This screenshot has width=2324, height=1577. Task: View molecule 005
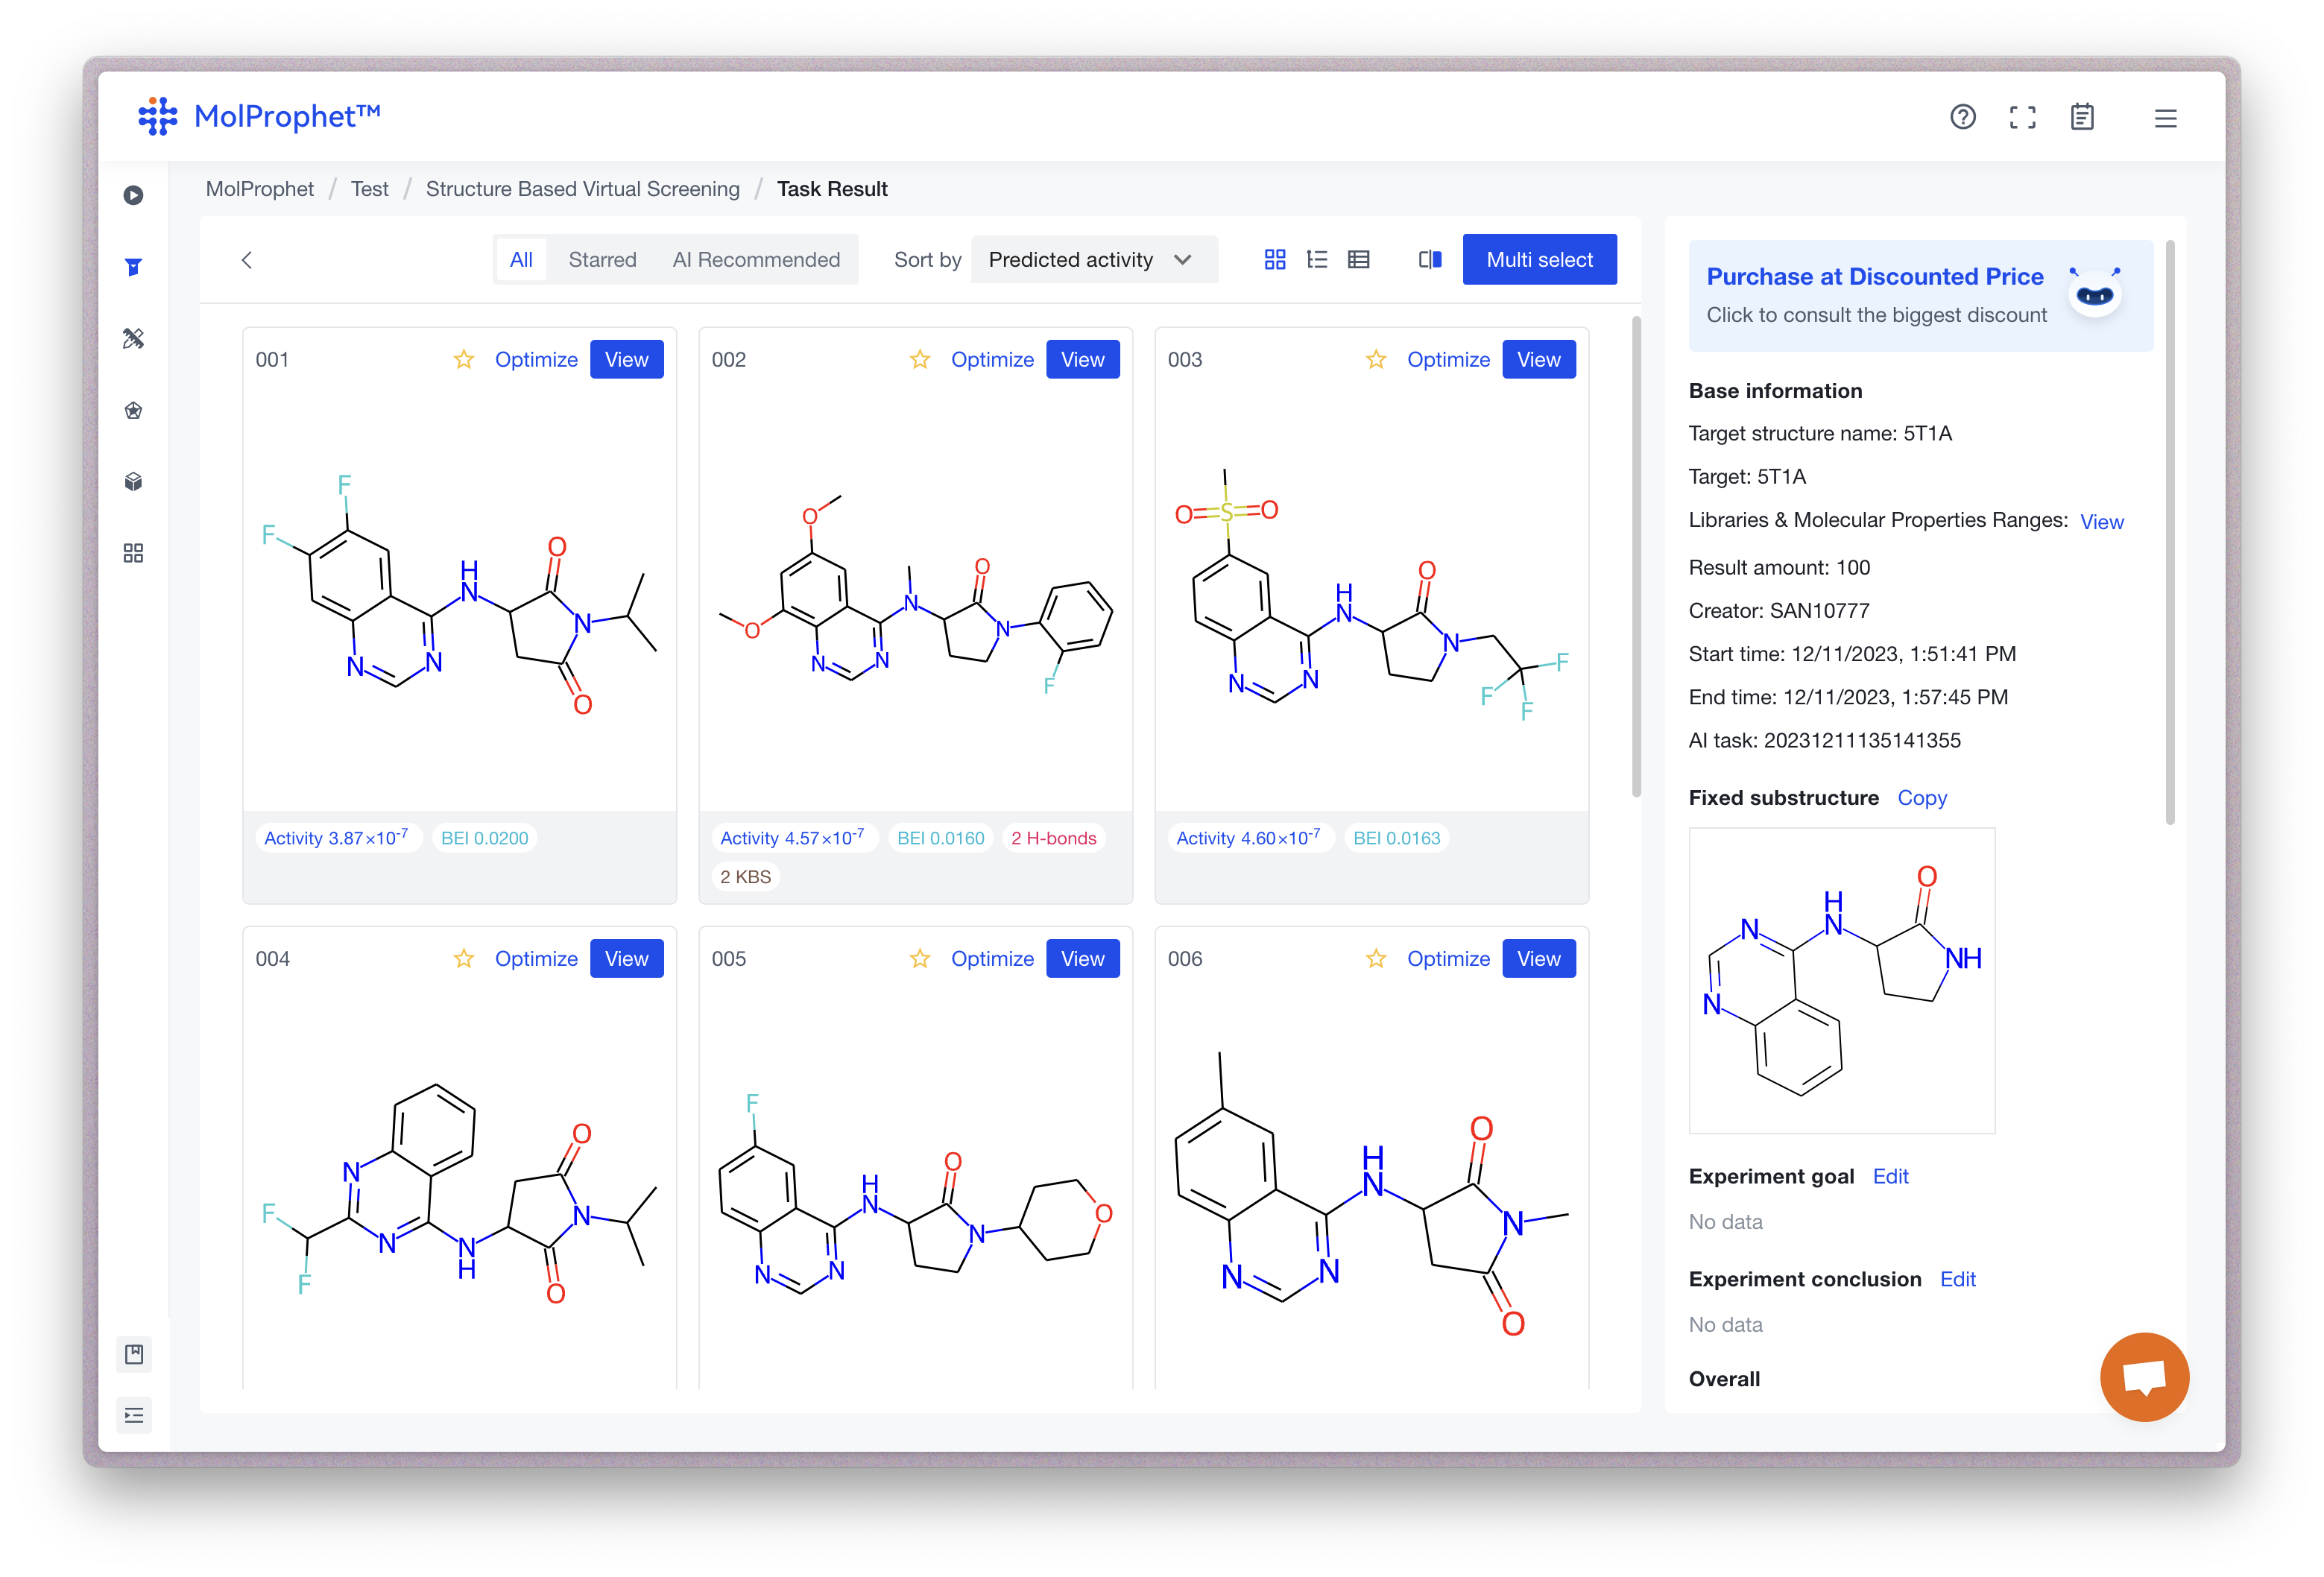(x=1082, y=958)
